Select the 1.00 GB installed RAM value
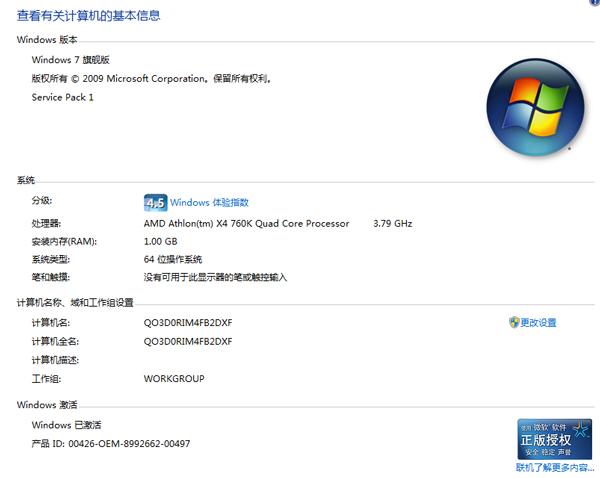This screenshot has width=600, height=478. coord(160,241)
